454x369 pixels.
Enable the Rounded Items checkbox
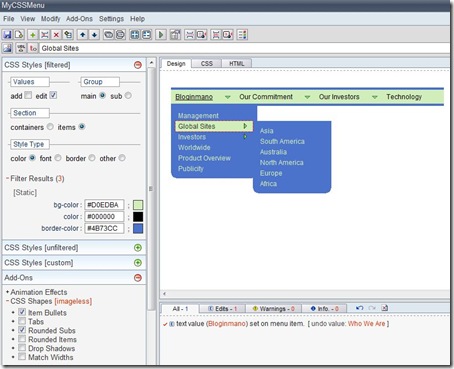pyautogui.click(x=22, y=339)
